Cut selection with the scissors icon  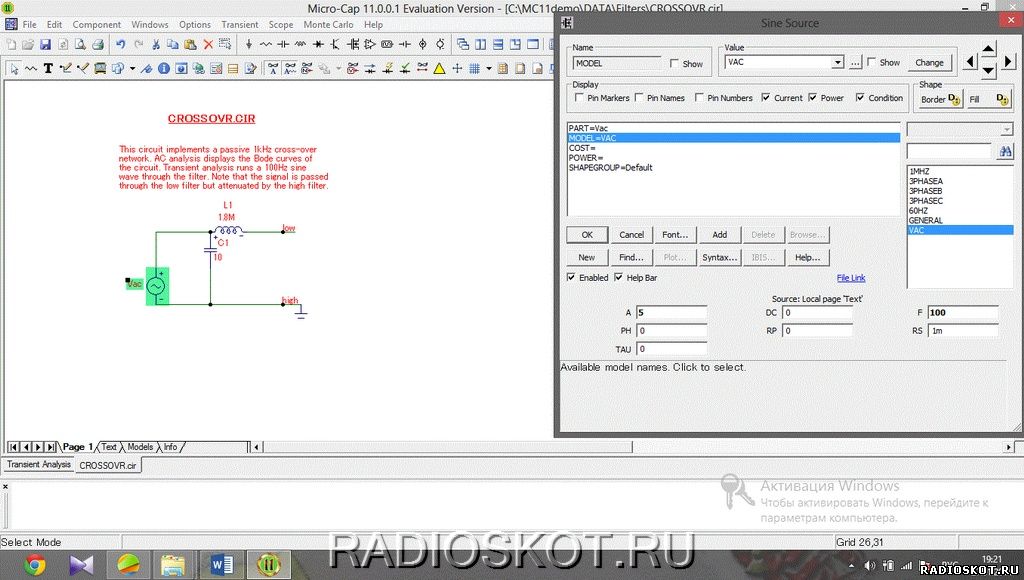155,44
